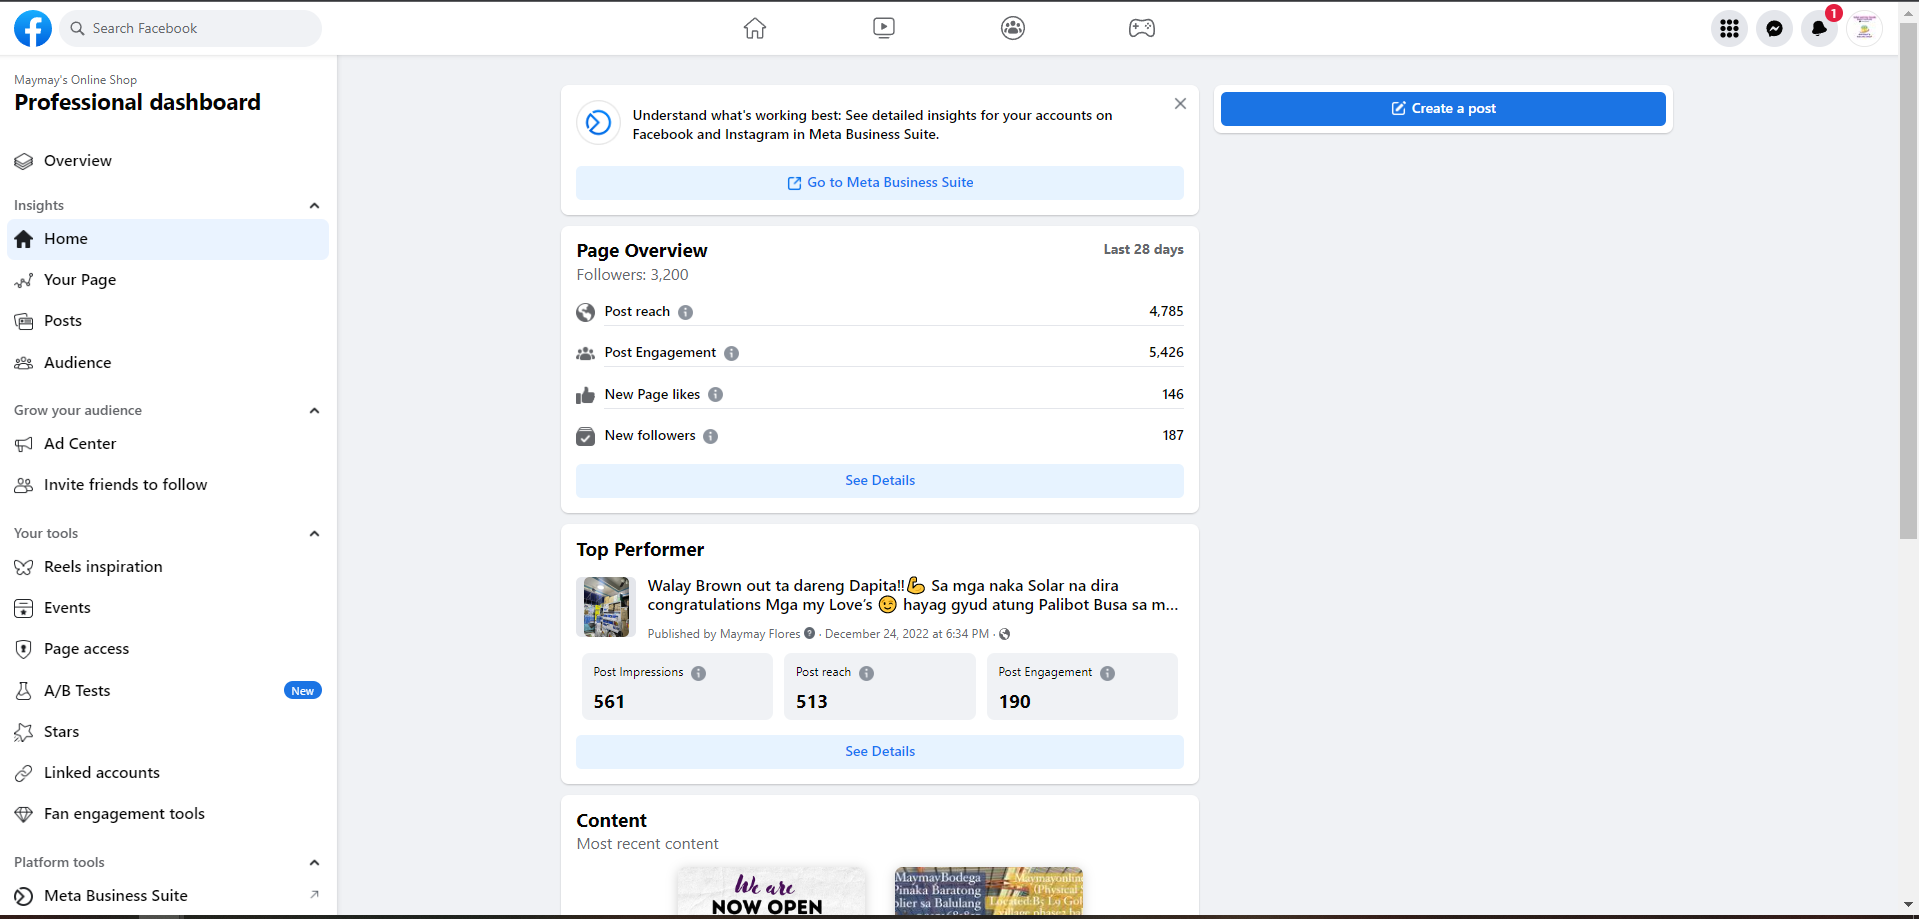Open Page access settings

pyautogui.click(x=168, y=649)
